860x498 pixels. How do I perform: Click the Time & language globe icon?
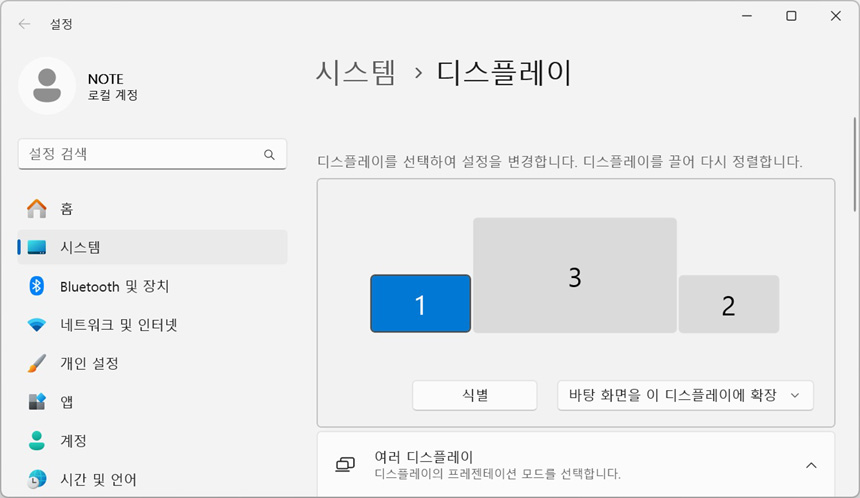(37, 479)
